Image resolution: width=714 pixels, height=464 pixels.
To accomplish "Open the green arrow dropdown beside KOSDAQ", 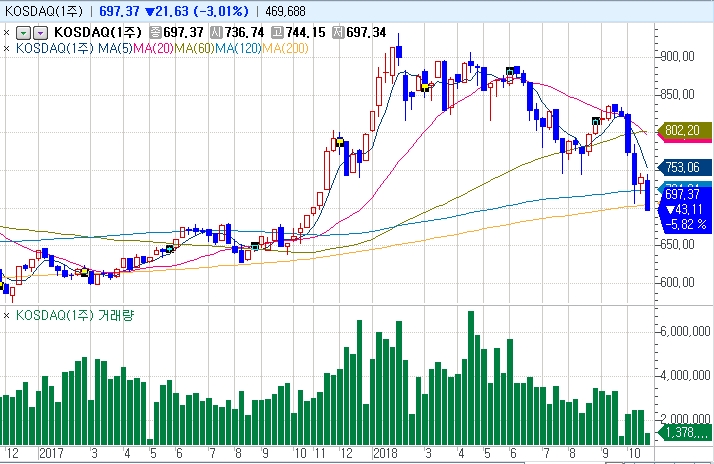I will (25, 32).
